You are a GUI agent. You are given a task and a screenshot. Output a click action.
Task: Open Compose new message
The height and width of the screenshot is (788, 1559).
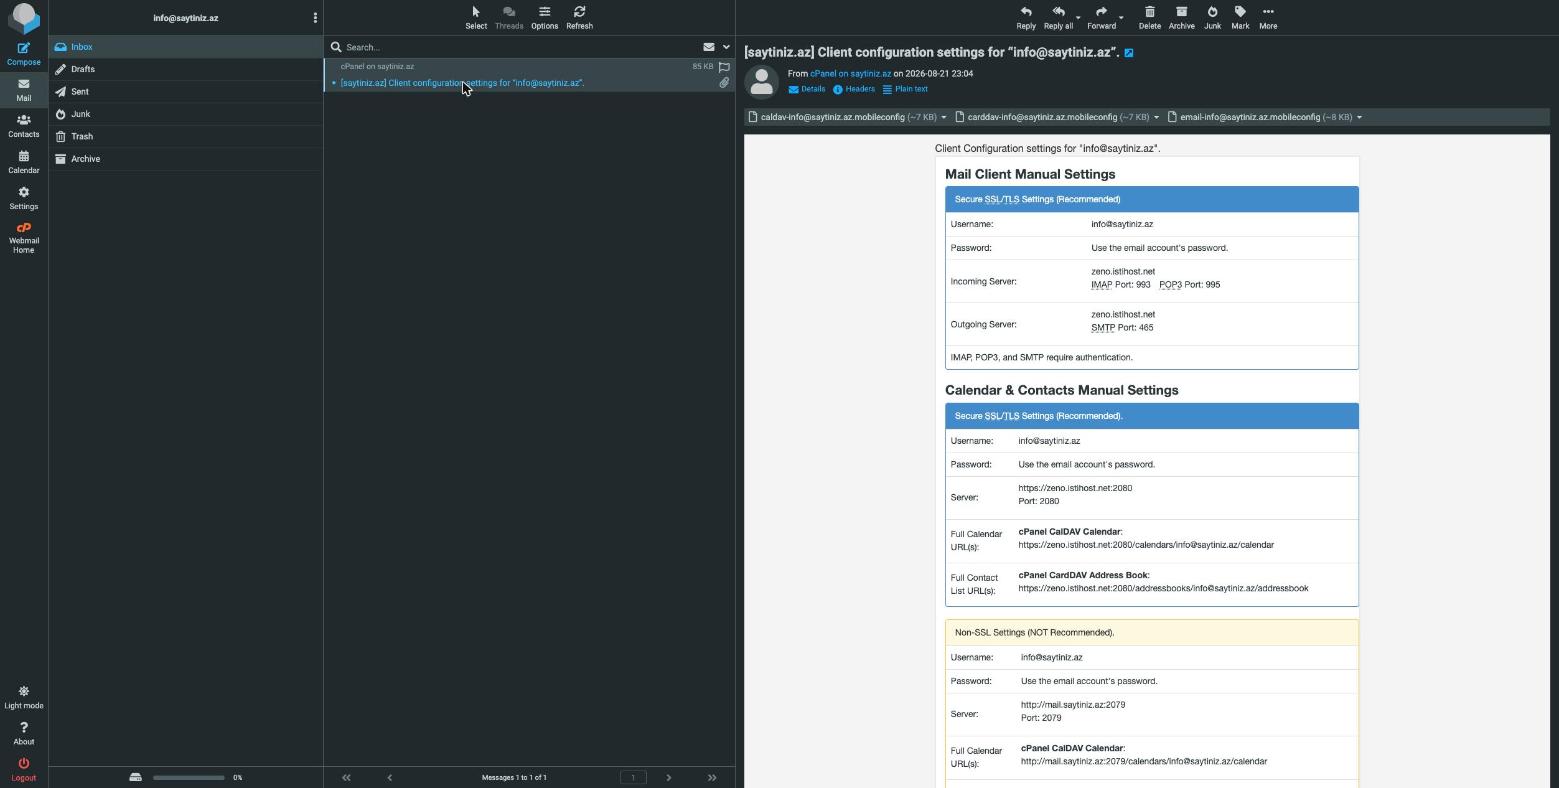coord(24,54)
